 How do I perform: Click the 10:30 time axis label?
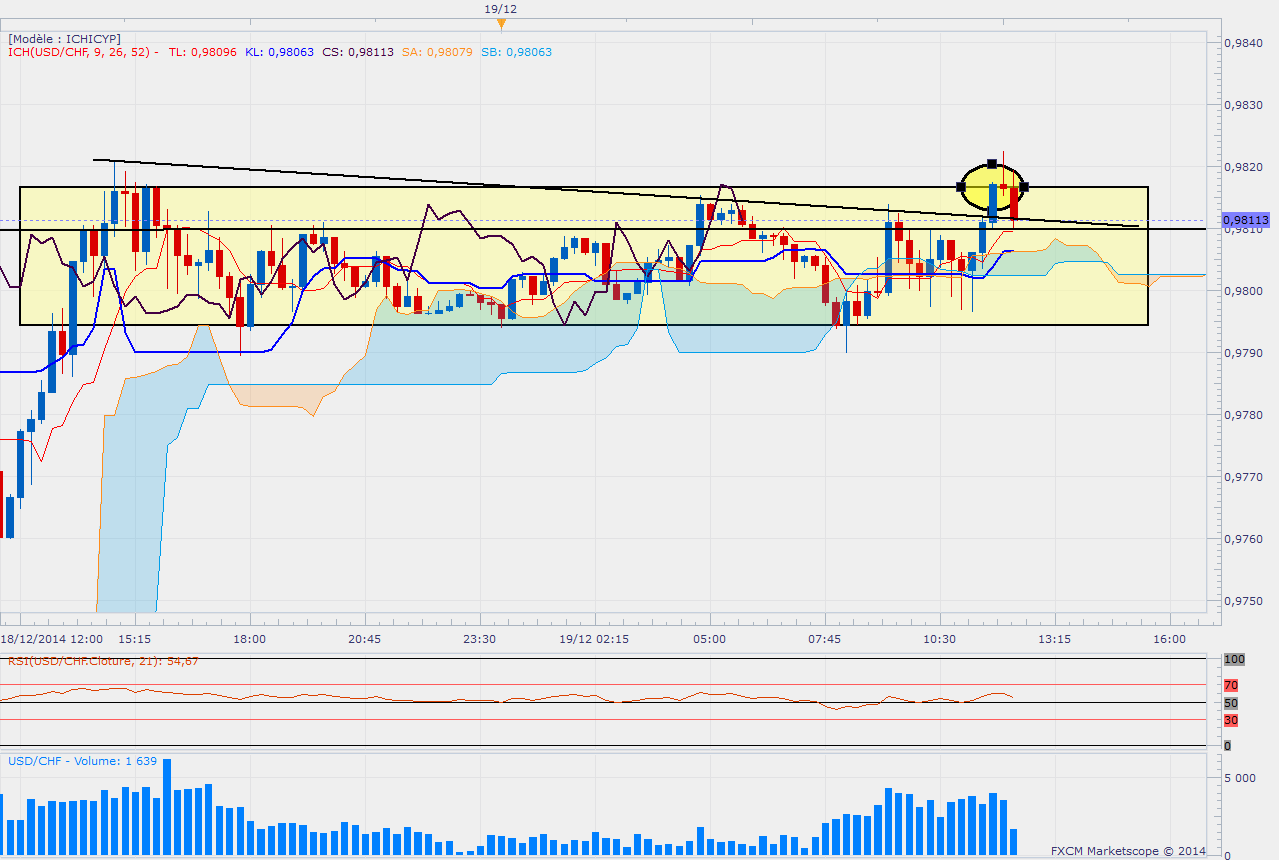939,638
